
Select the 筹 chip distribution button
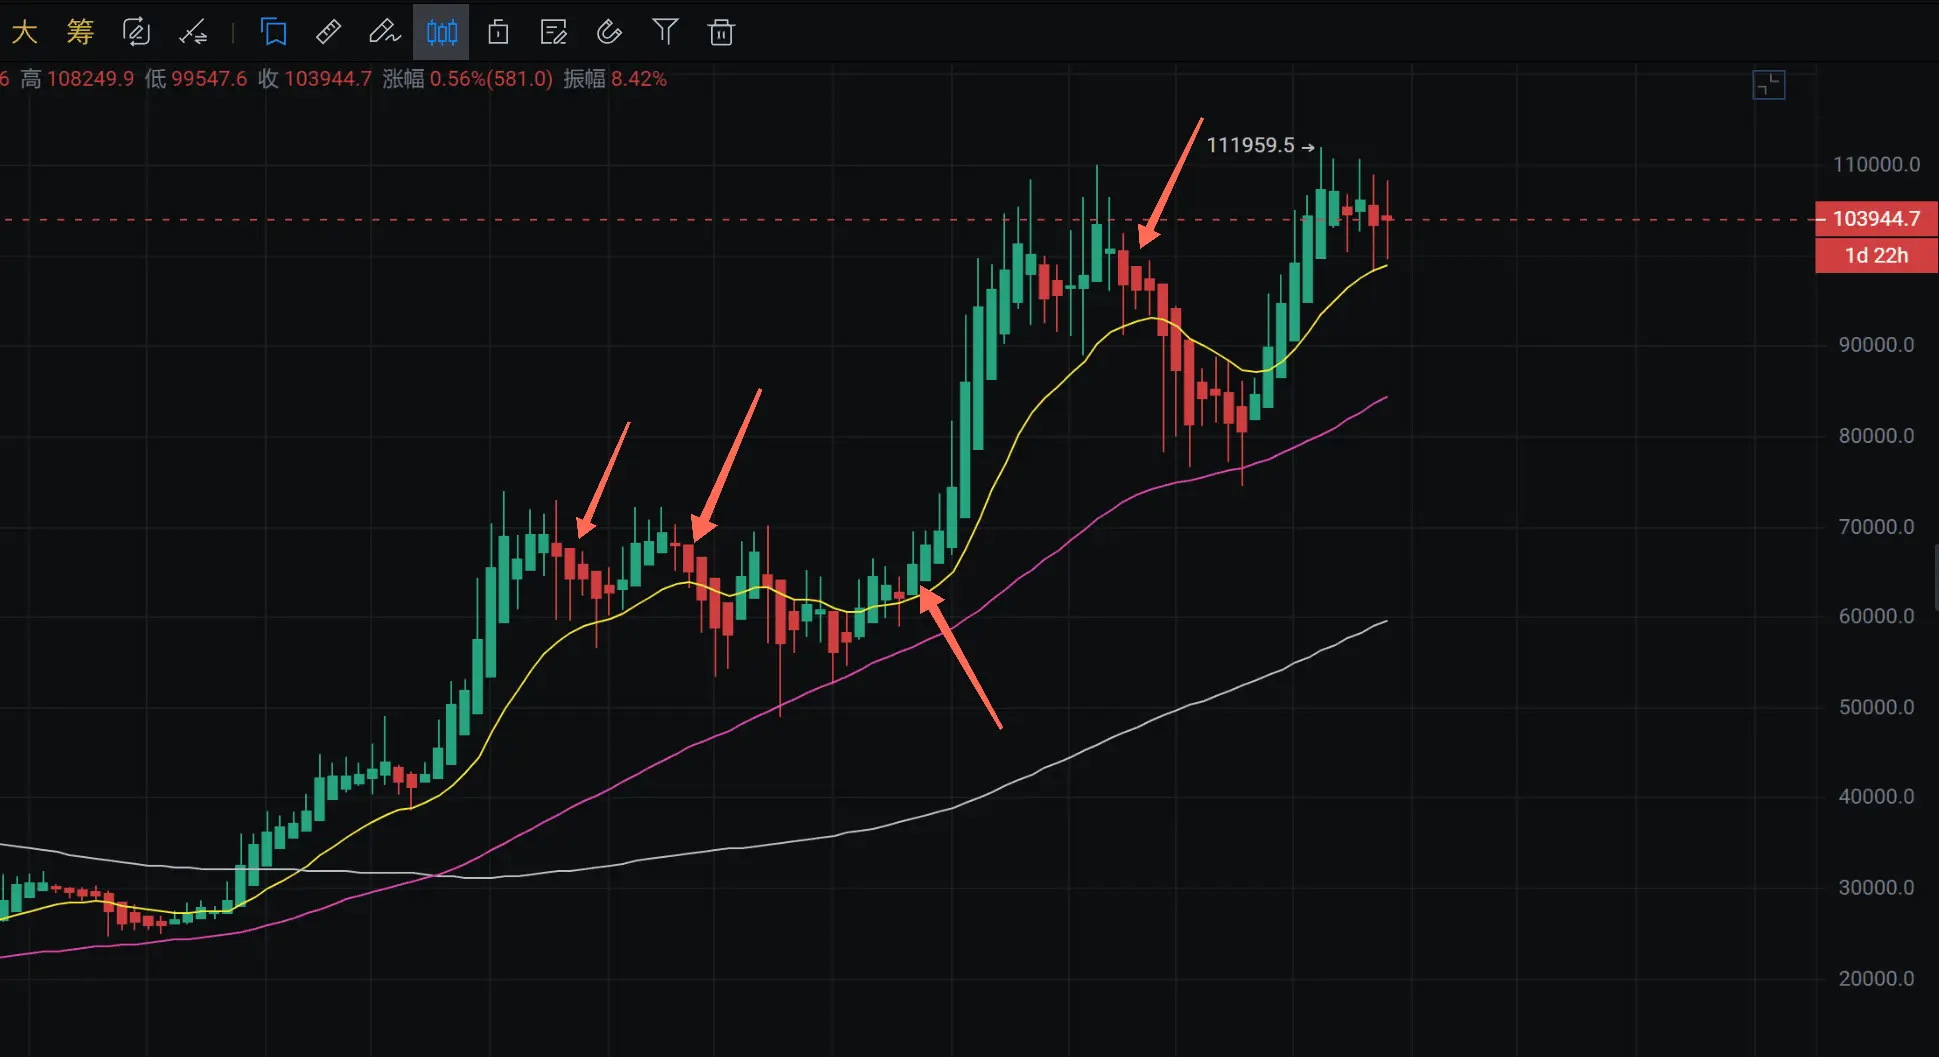(x=80, y=32)
